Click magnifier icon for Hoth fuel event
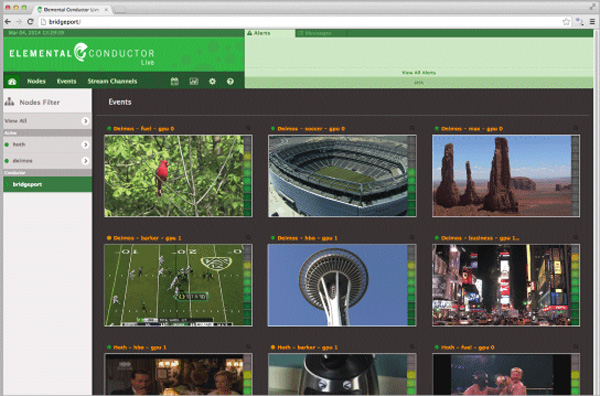 click(576, 347)
